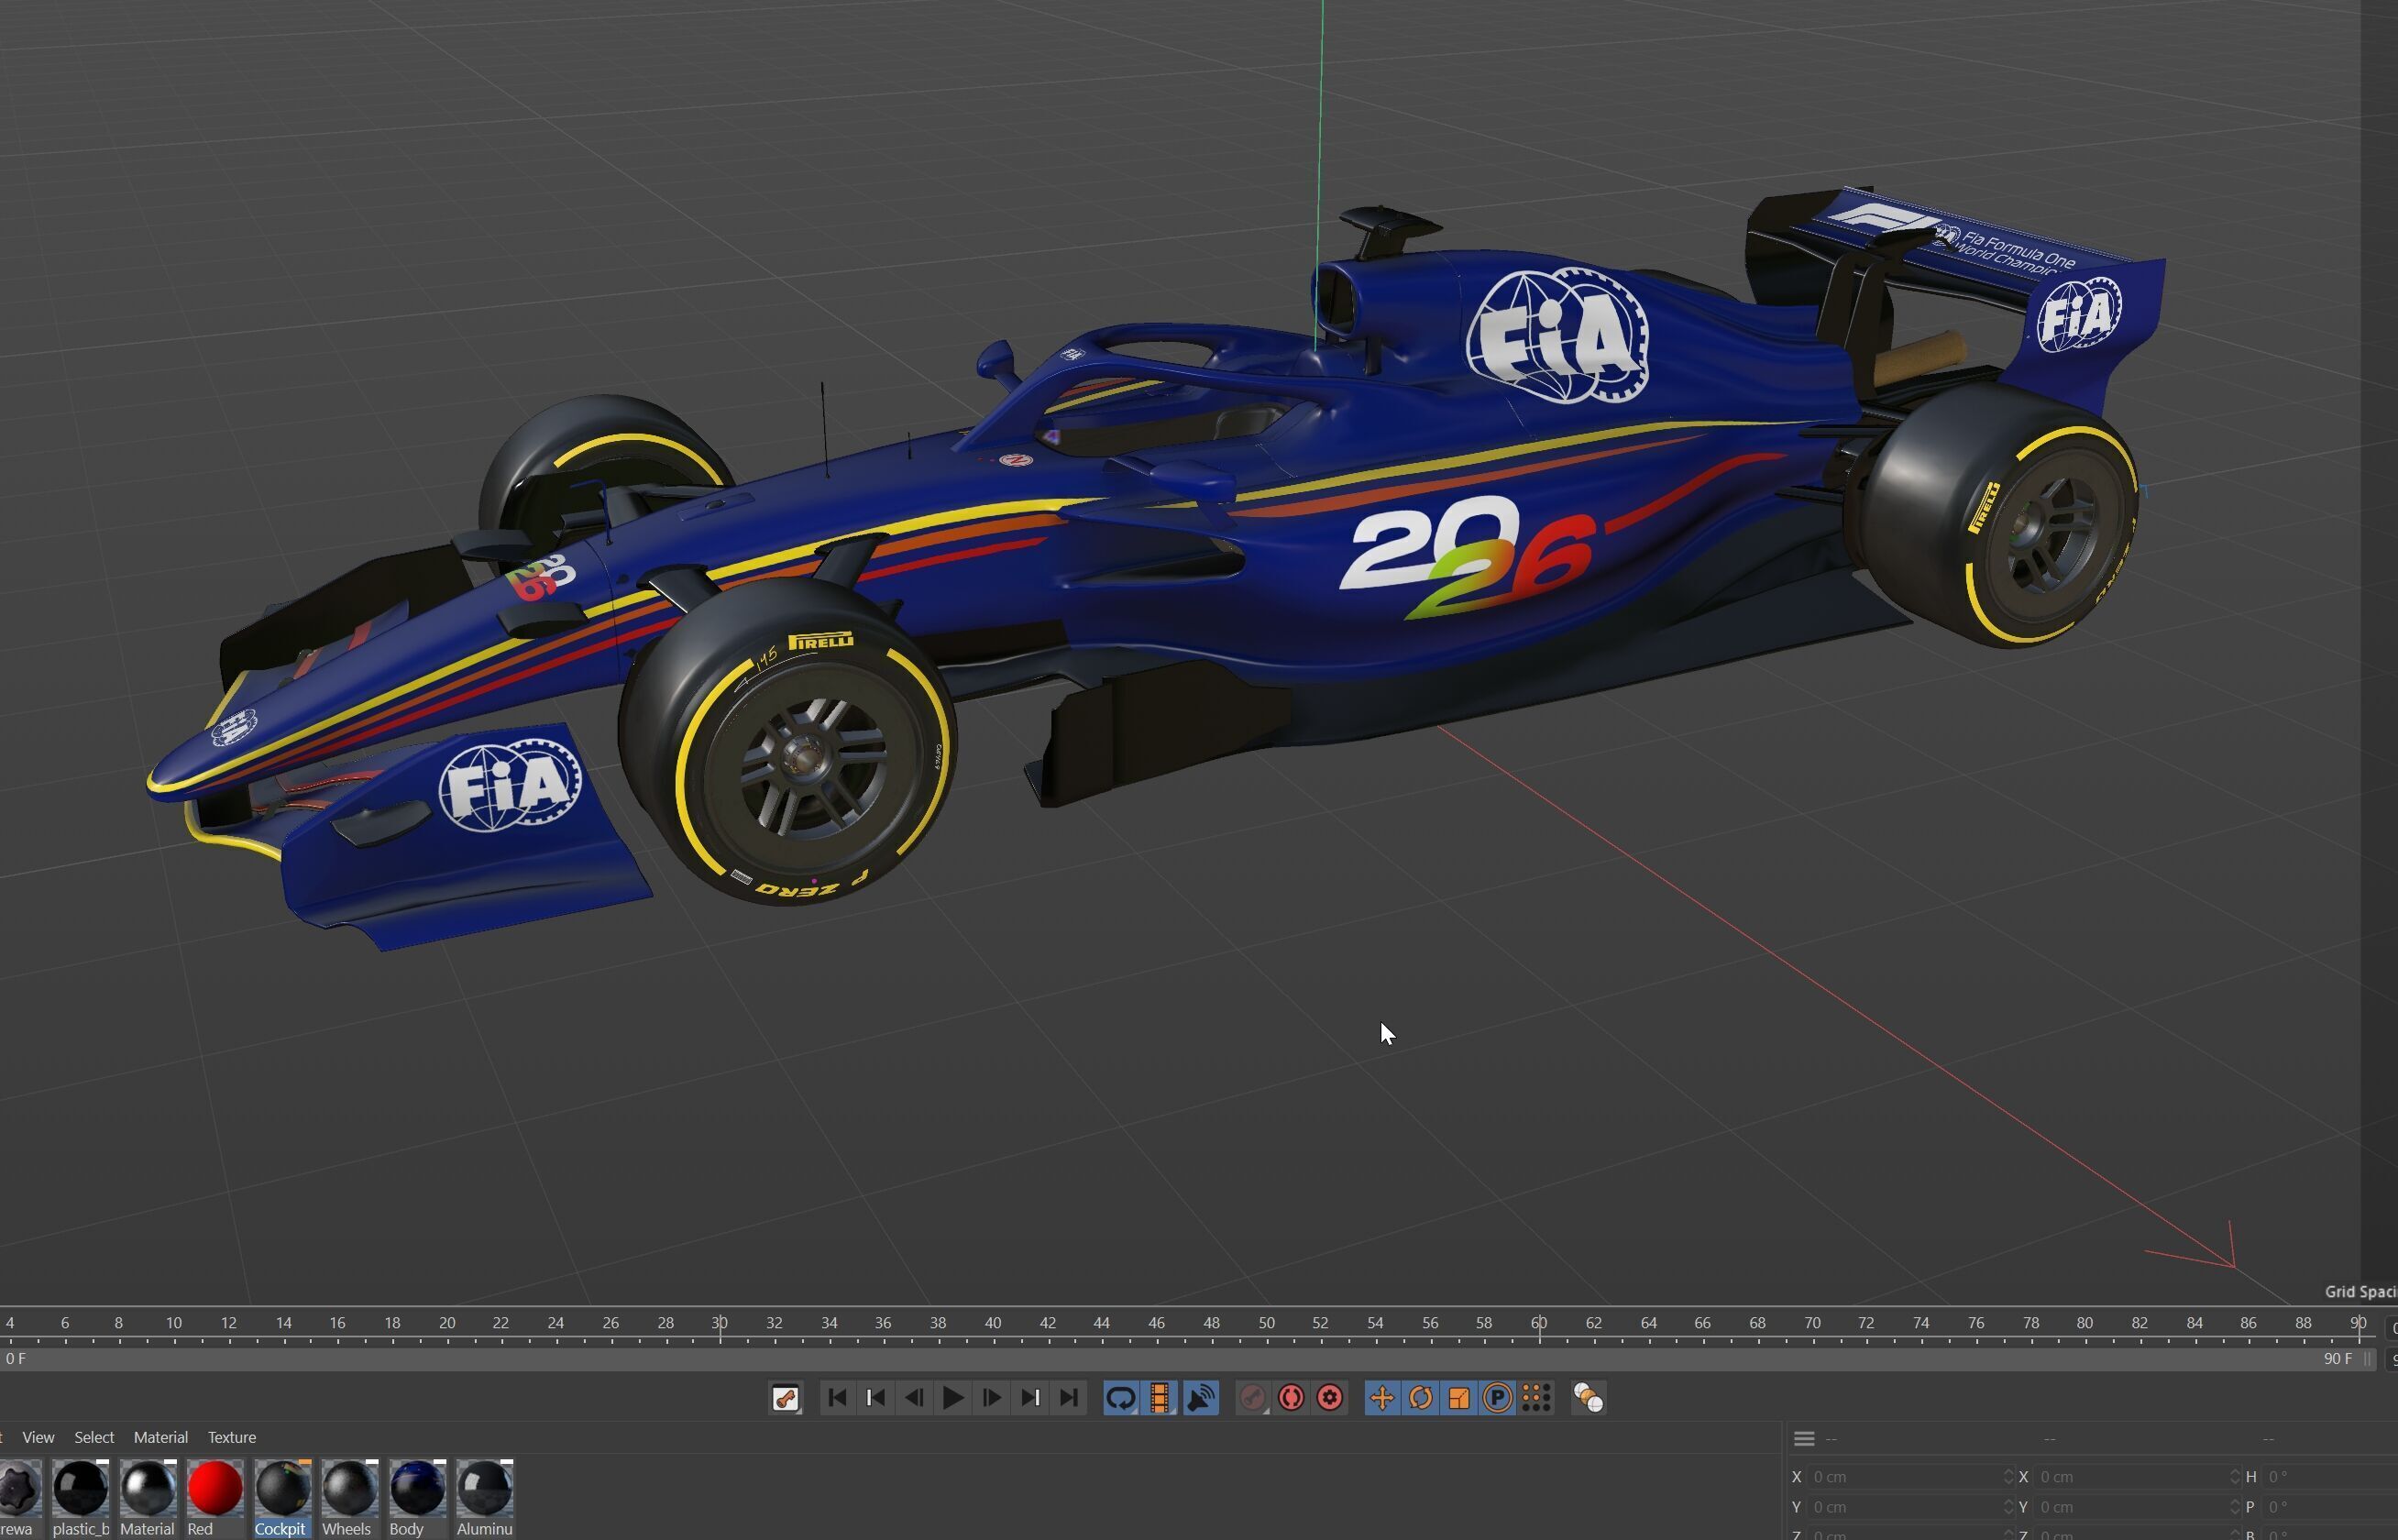Open the red keyframe settings gear icon
The height and width of the screenshot is (1540, 2398).
coord(1330,1398)
